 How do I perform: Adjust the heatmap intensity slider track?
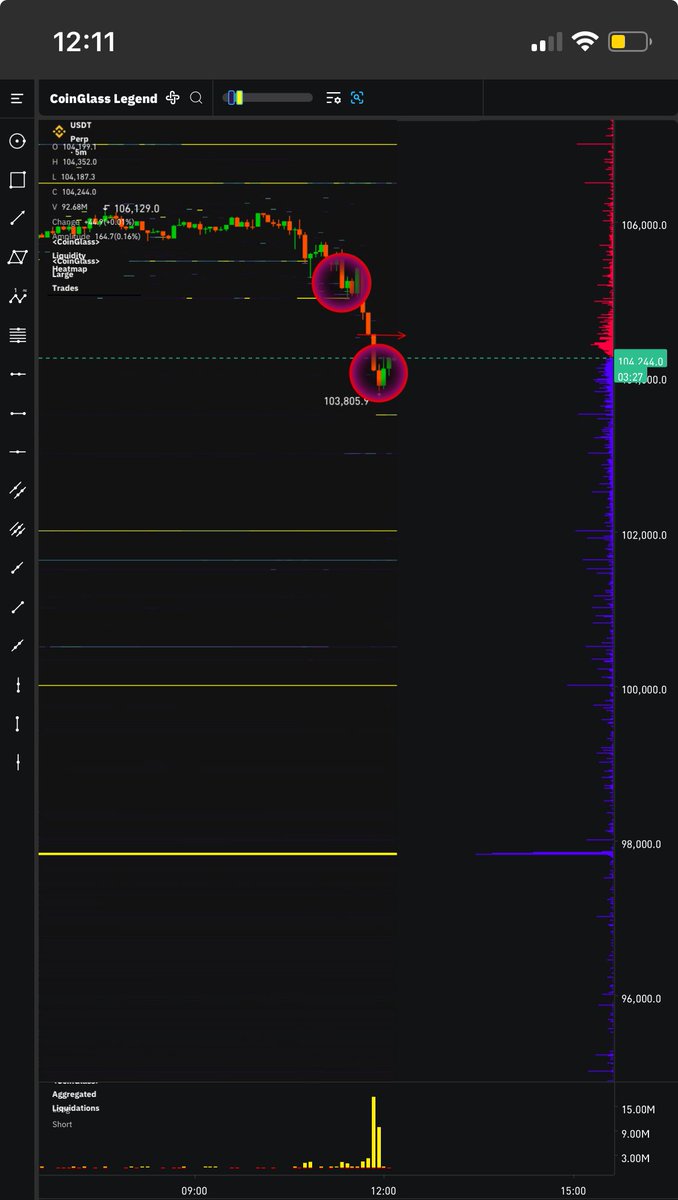pos(268,98)
